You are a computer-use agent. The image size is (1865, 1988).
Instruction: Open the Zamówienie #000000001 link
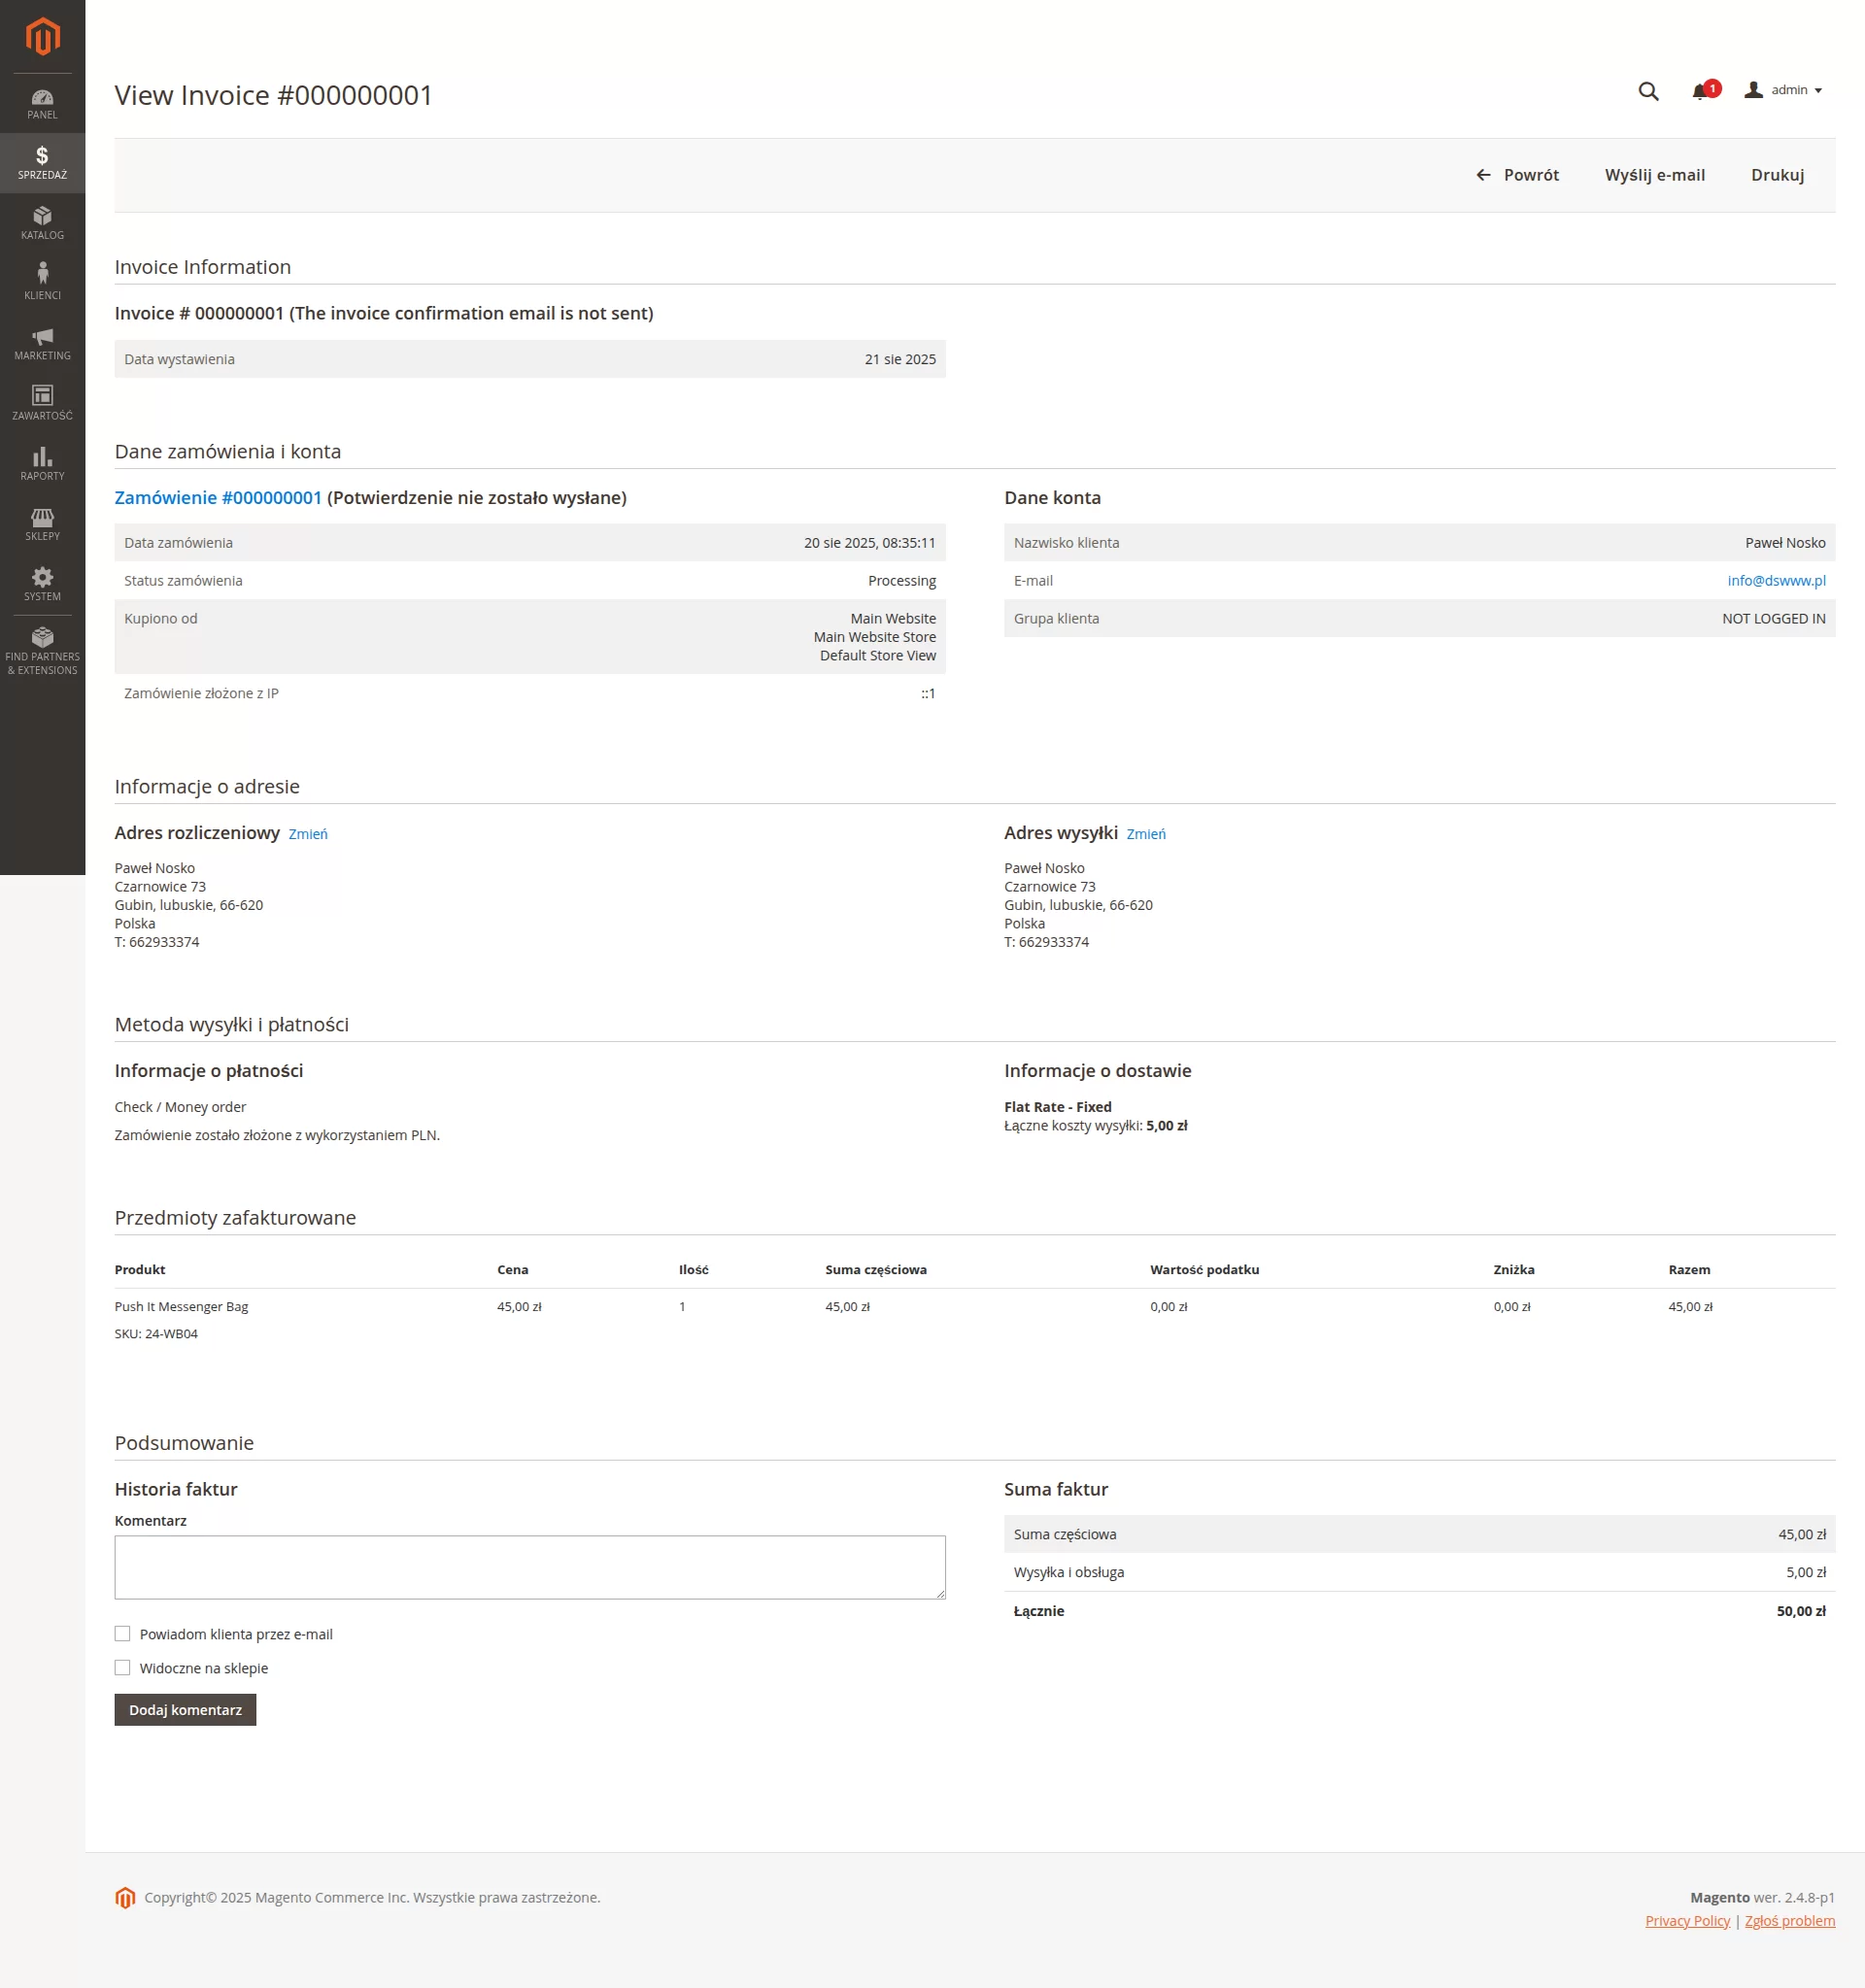click(x=218, y=497)
